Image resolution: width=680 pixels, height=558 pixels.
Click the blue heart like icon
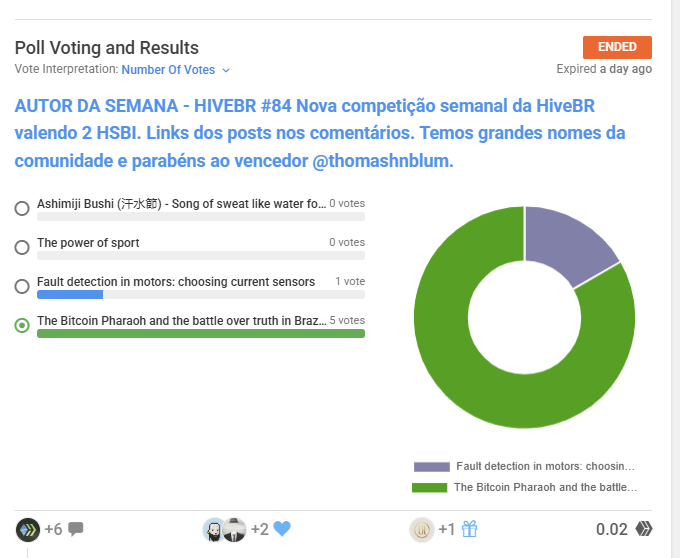(282, 529)
